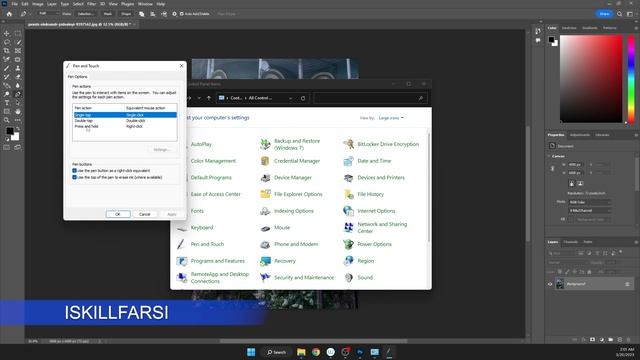
Task: Click Background layer thumbnail
Action: (x=560, y=284)
